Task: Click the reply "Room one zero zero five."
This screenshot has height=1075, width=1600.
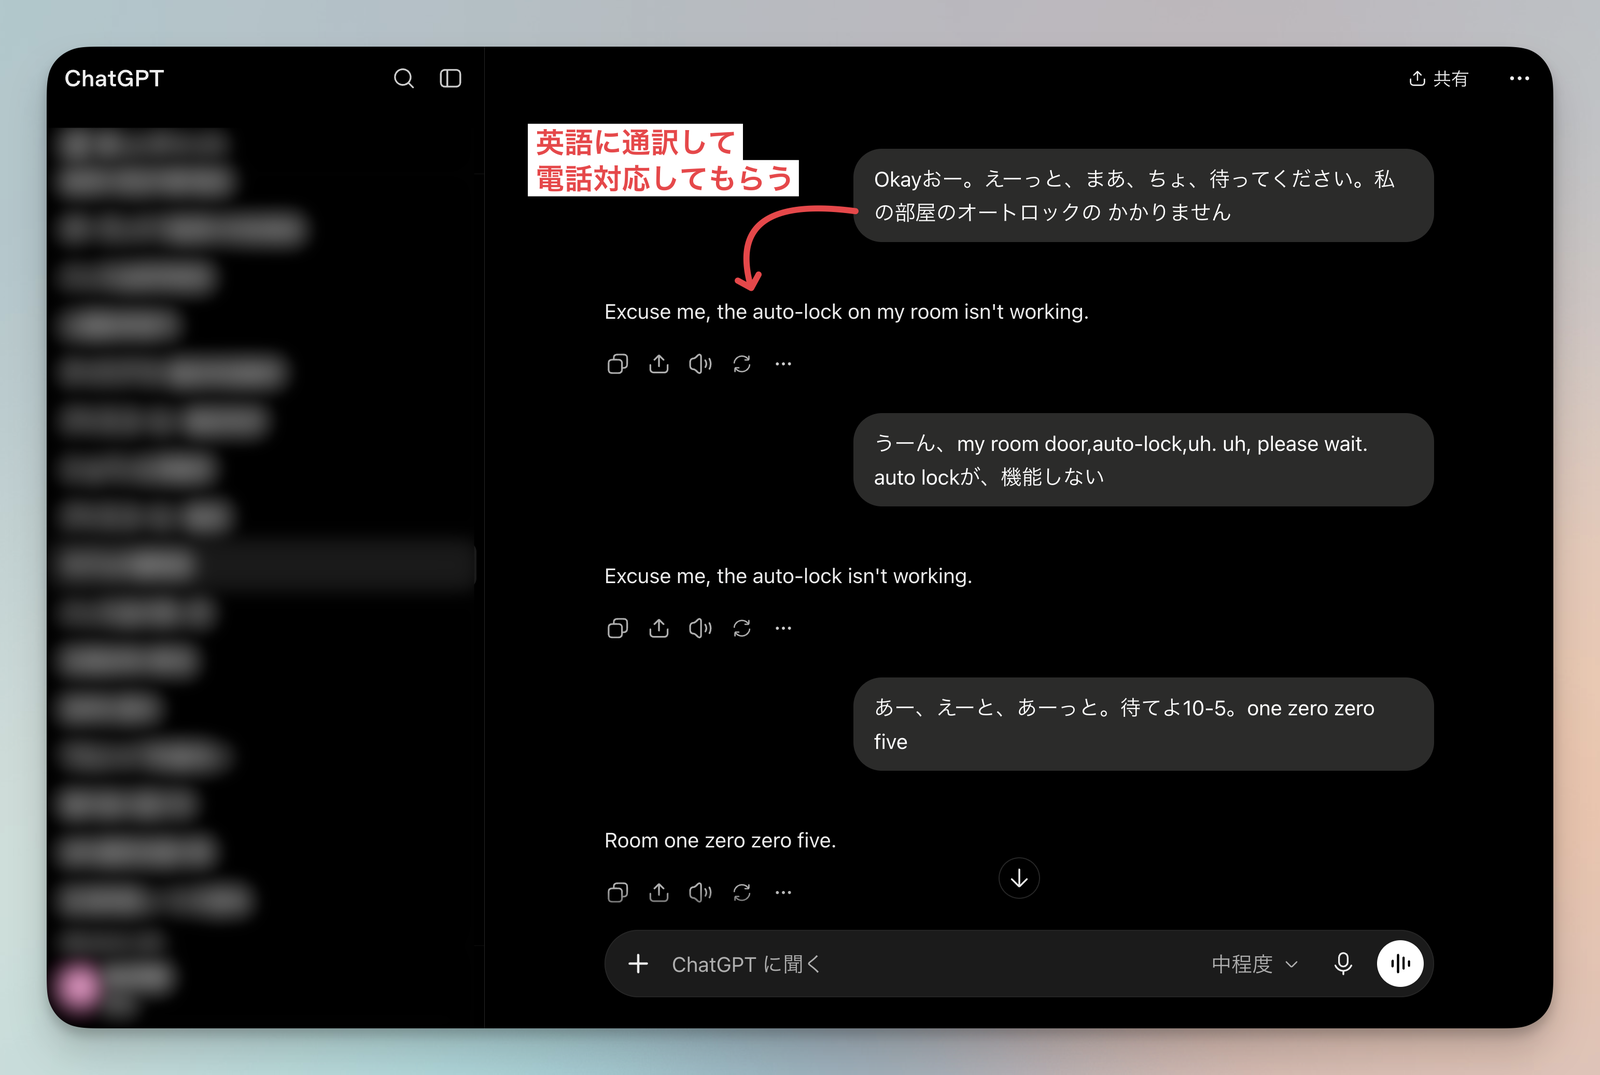Action: click(x=720, y=841)
